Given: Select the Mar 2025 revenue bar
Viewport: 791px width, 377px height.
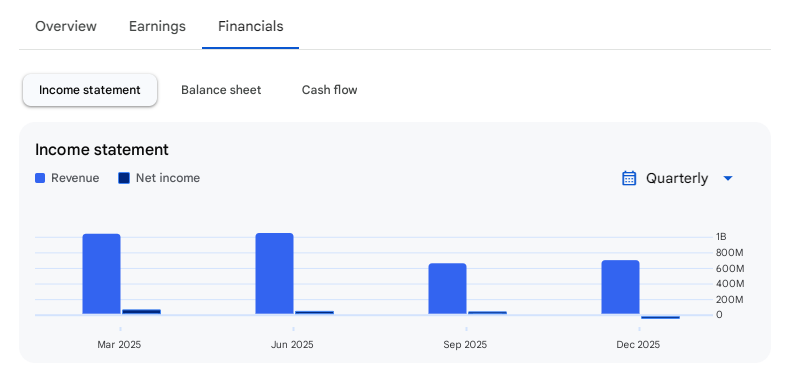Looking at the screenshot, I should (101, 274).
